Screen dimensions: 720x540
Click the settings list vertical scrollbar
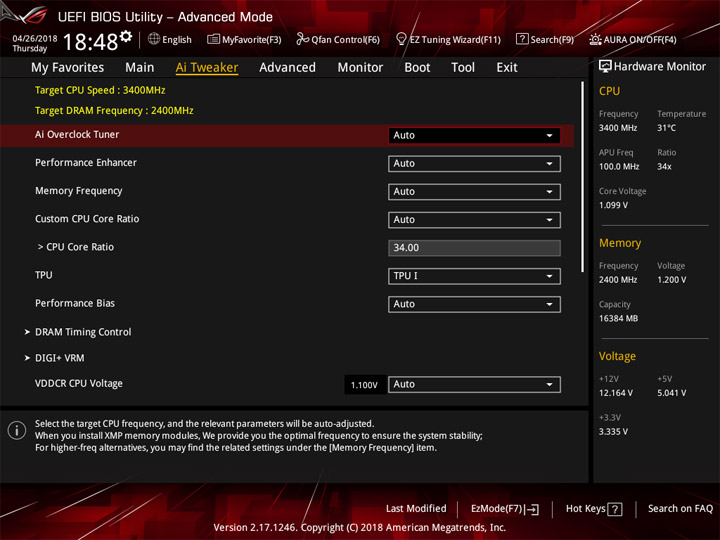(x=583, y=177)
